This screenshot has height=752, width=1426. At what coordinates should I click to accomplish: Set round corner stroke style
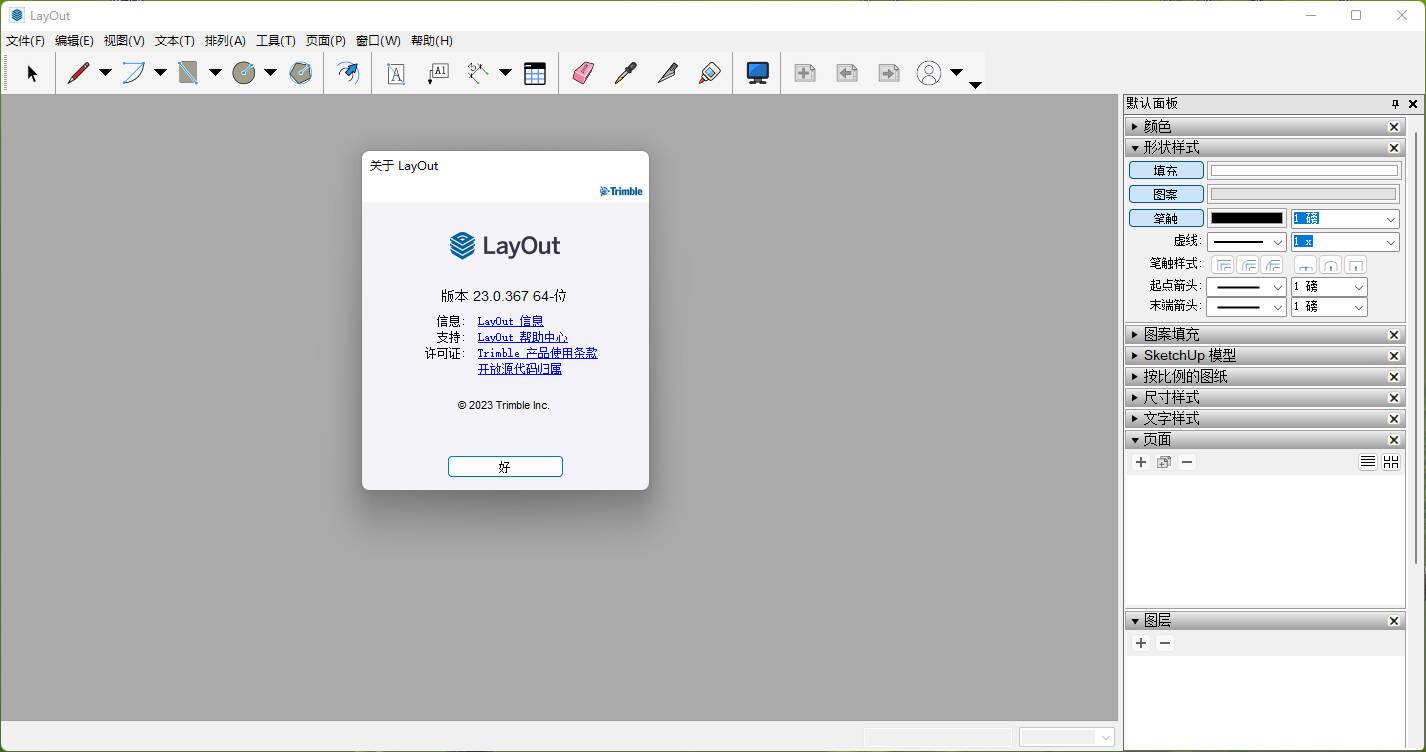[1247, 265]
